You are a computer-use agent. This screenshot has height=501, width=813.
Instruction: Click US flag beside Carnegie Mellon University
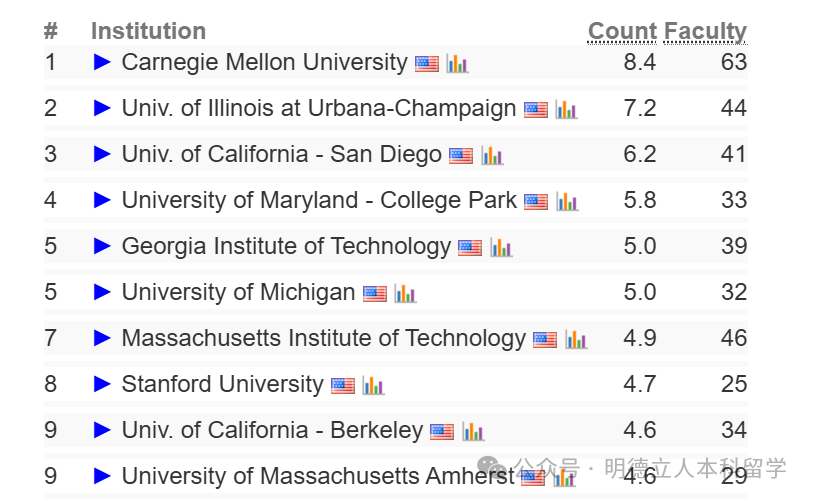[x=427, y=63]
